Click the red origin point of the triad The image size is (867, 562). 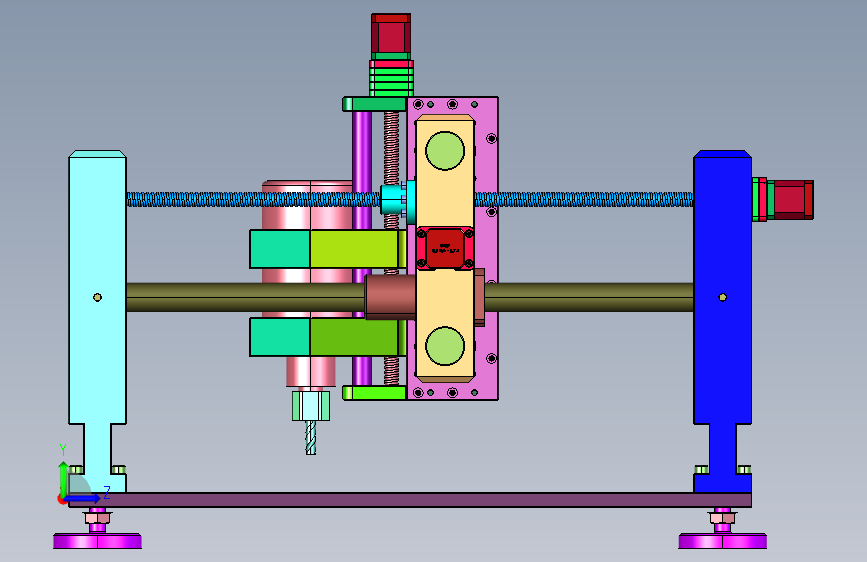61,499
